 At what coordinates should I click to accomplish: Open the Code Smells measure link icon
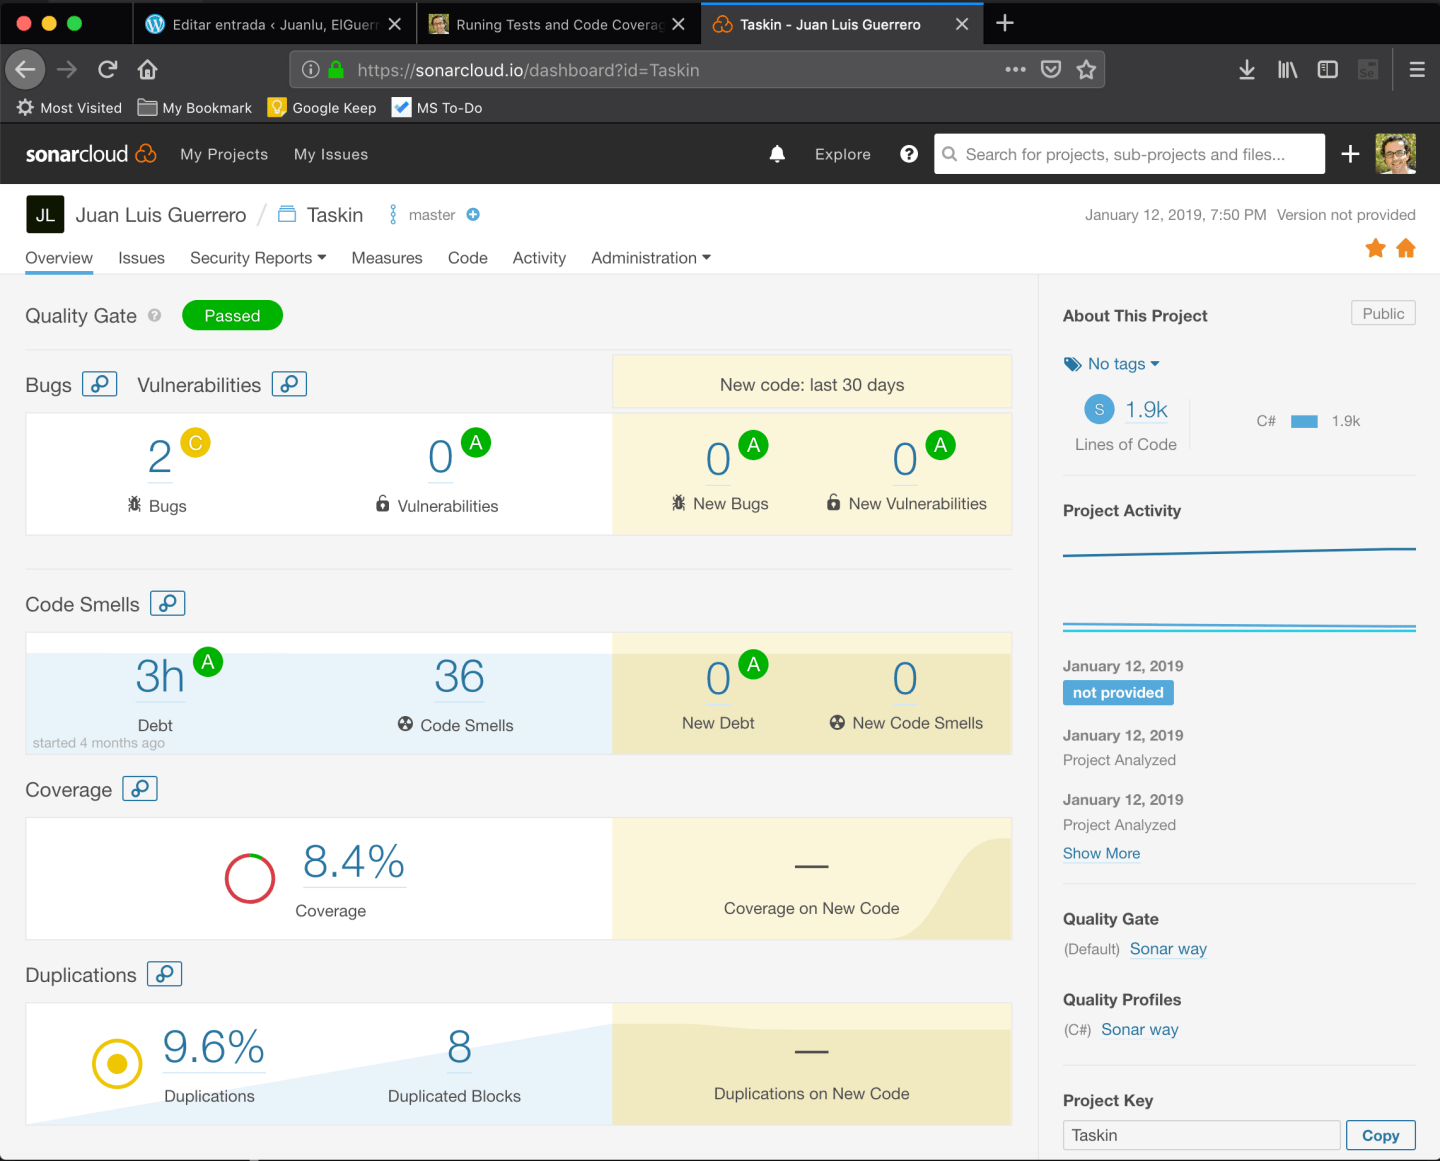click(x=168, y=603)
